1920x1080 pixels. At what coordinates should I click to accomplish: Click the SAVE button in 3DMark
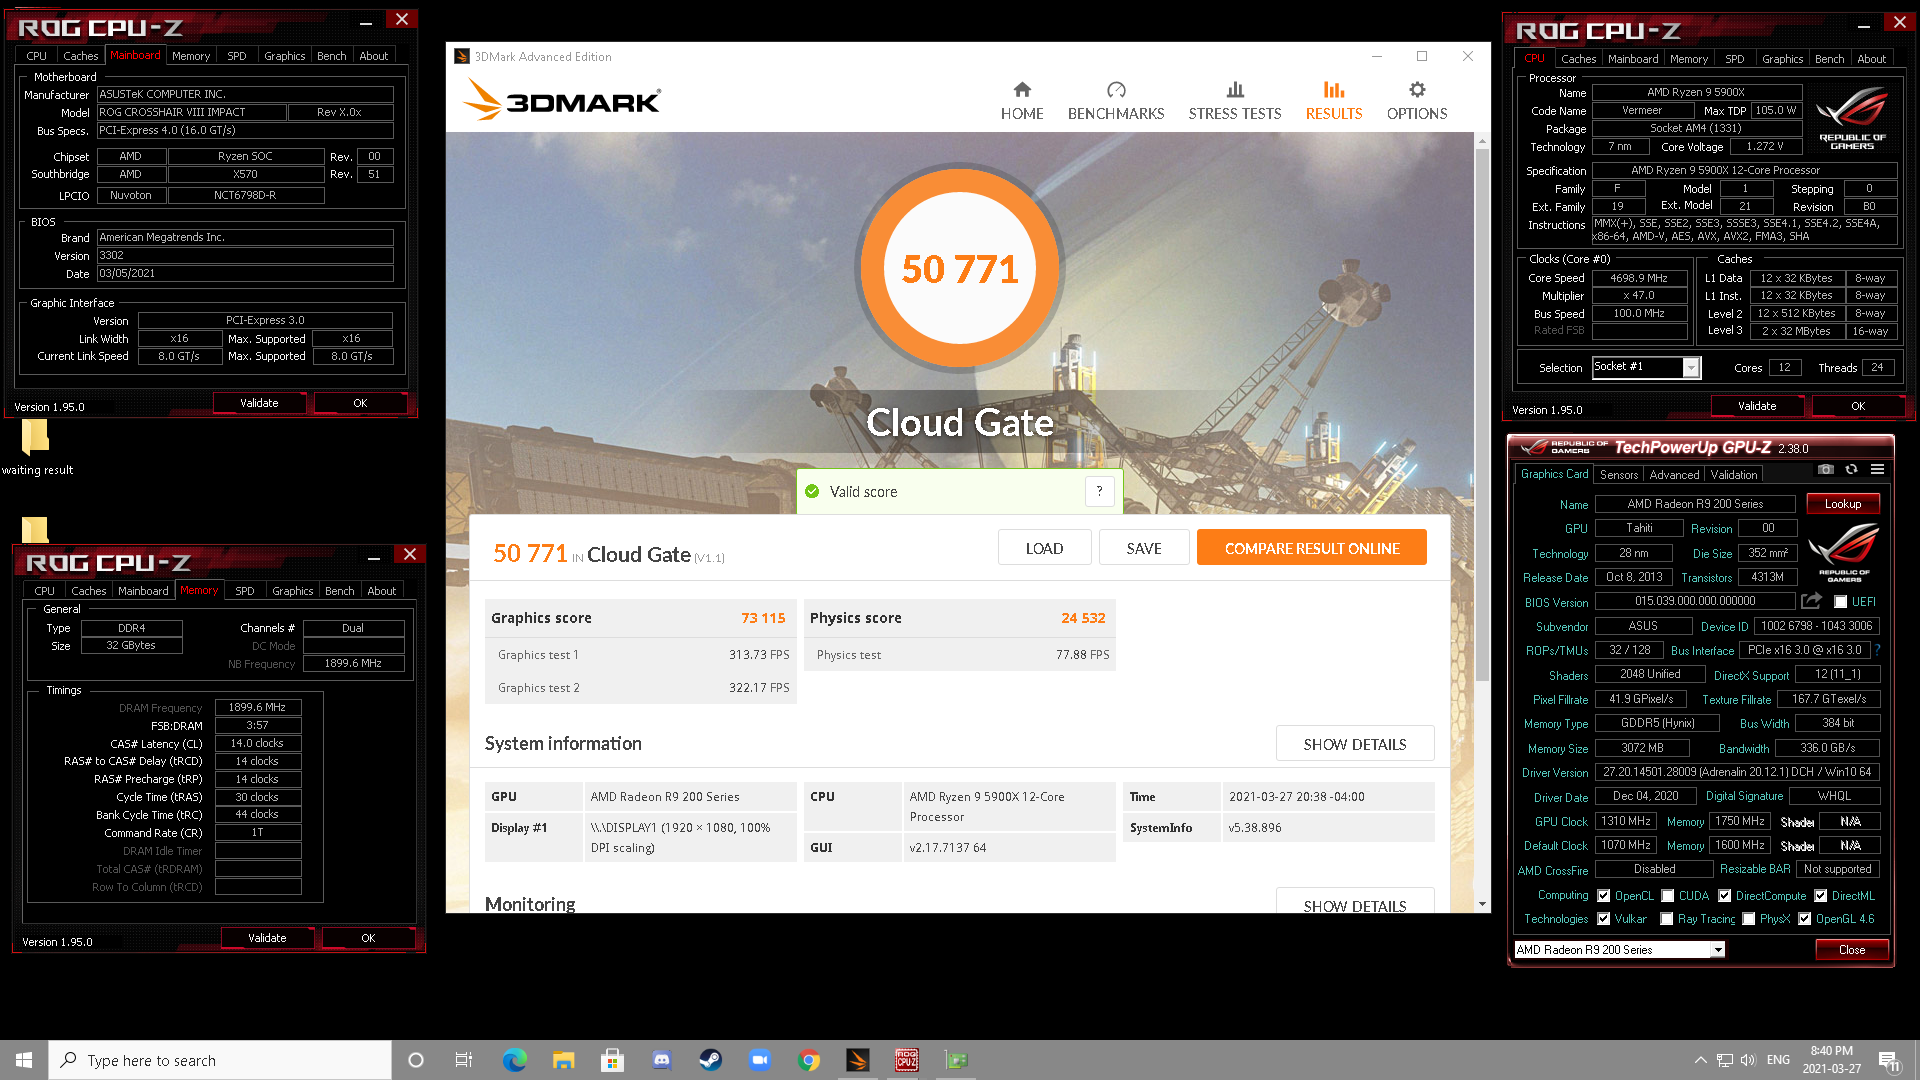1144,548
